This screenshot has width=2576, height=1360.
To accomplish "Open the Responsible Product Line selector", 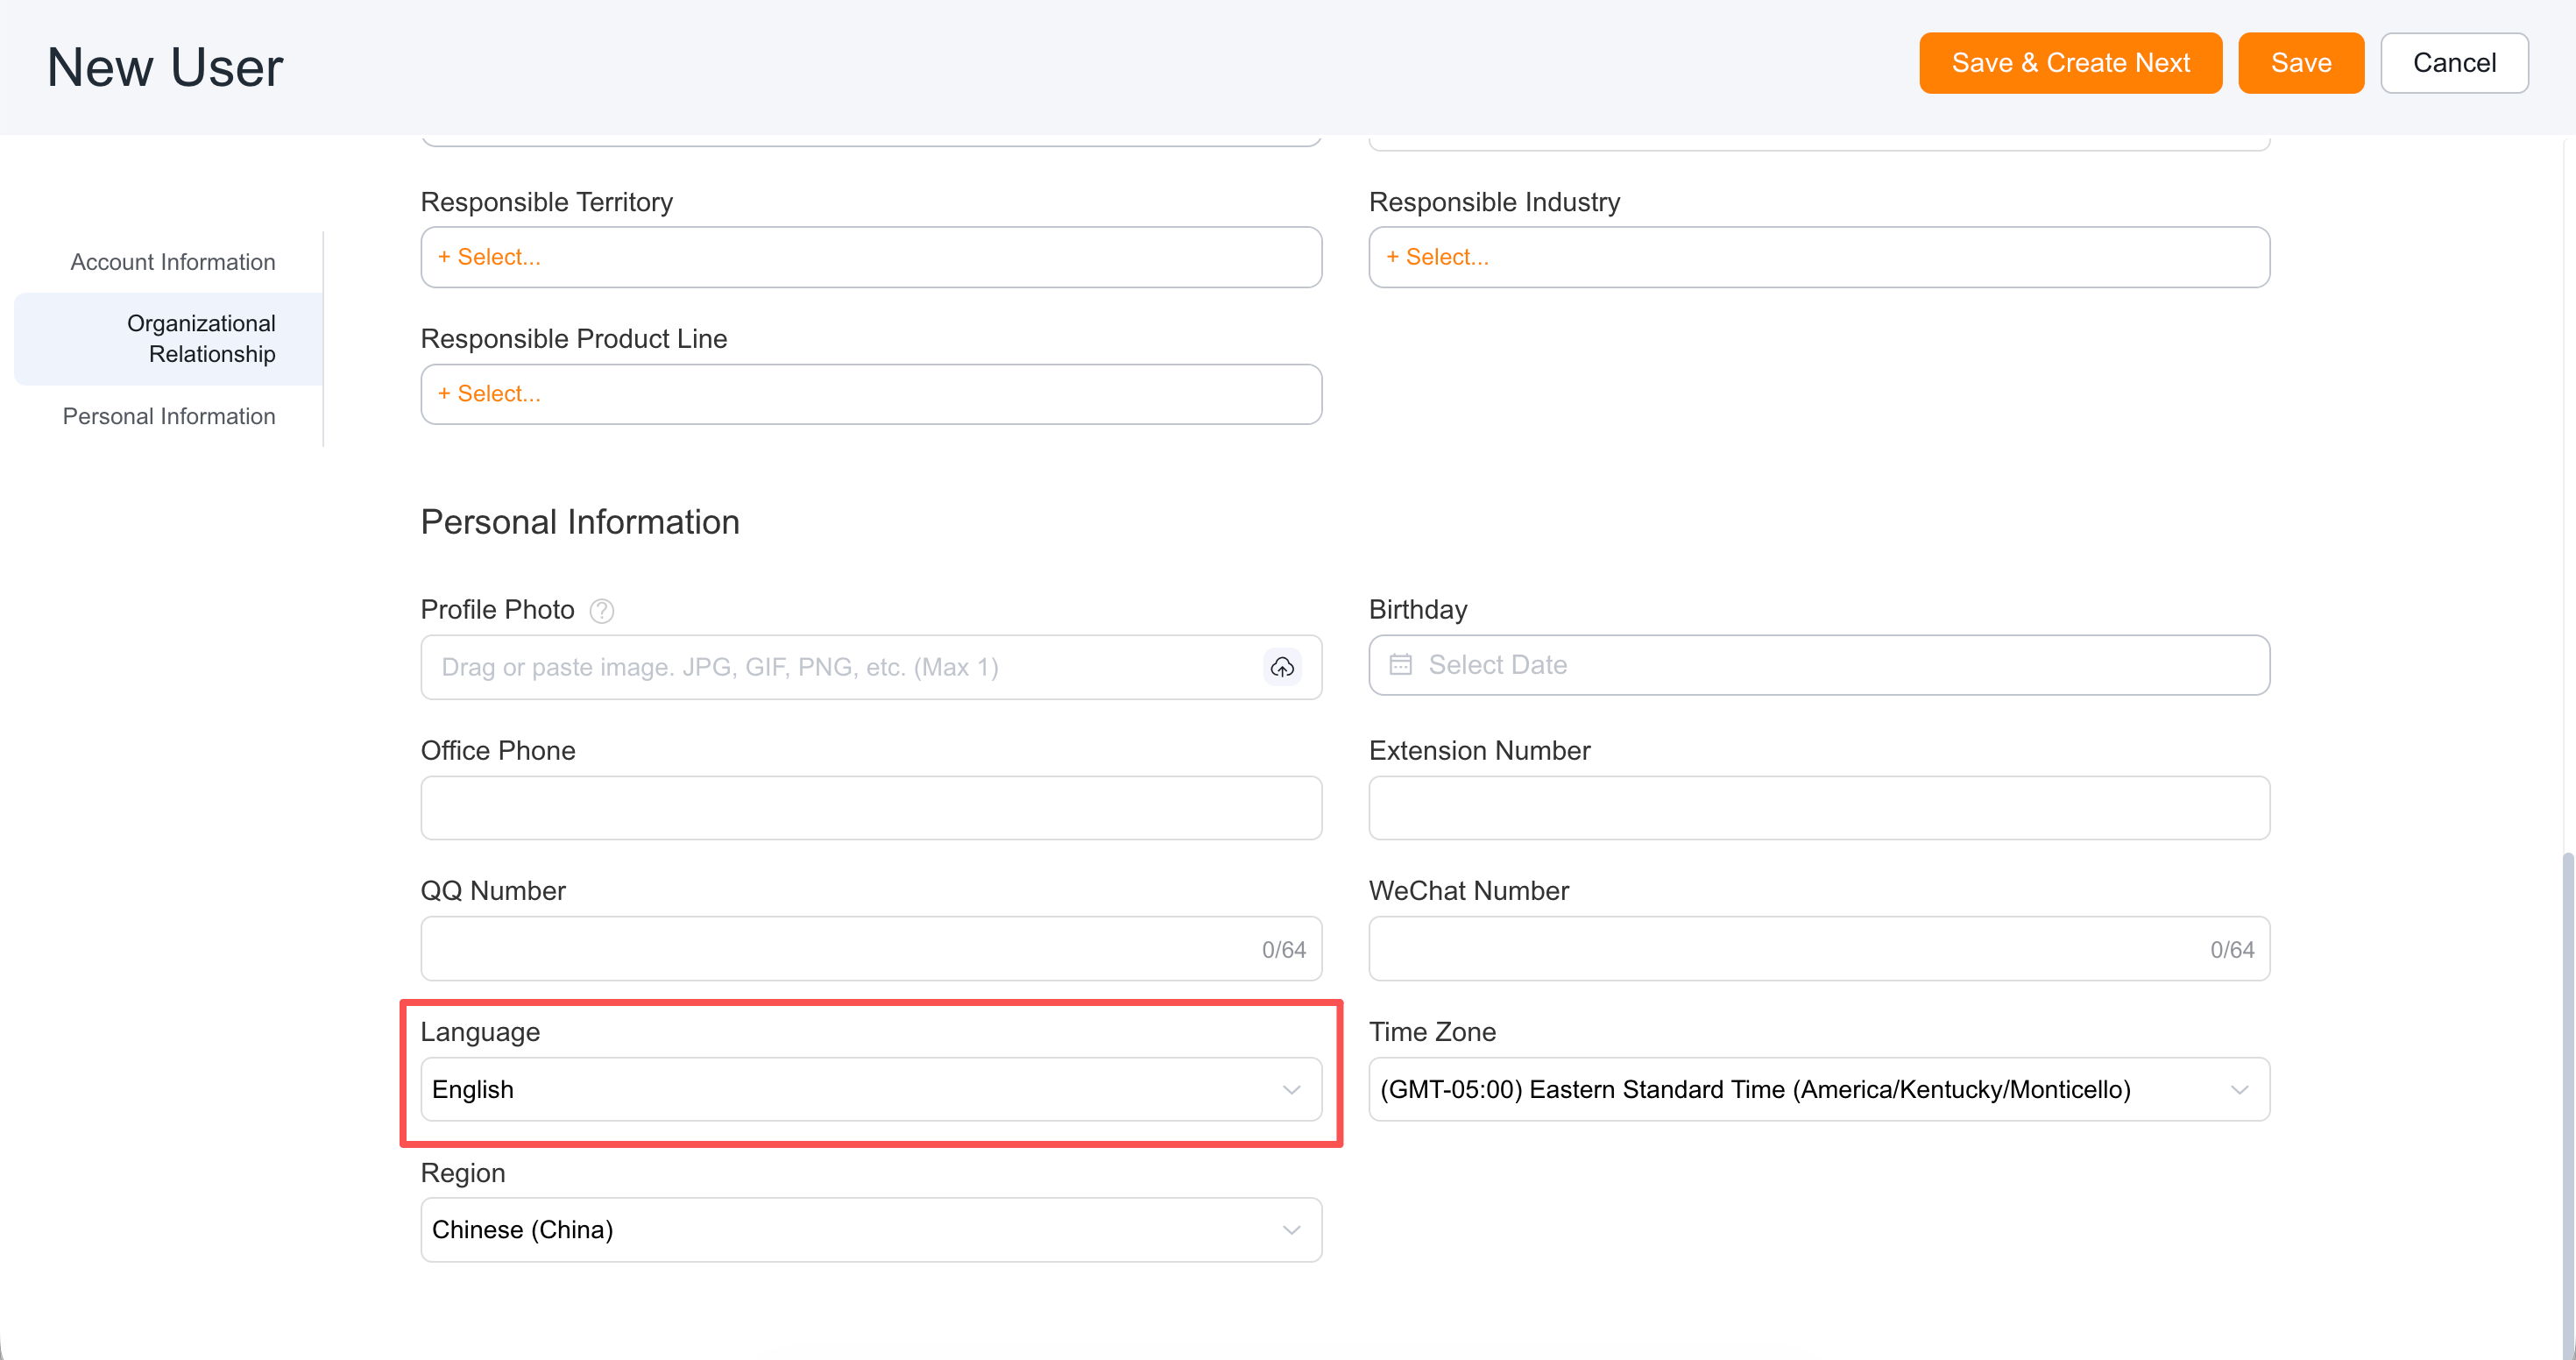I will click(871, 394).
